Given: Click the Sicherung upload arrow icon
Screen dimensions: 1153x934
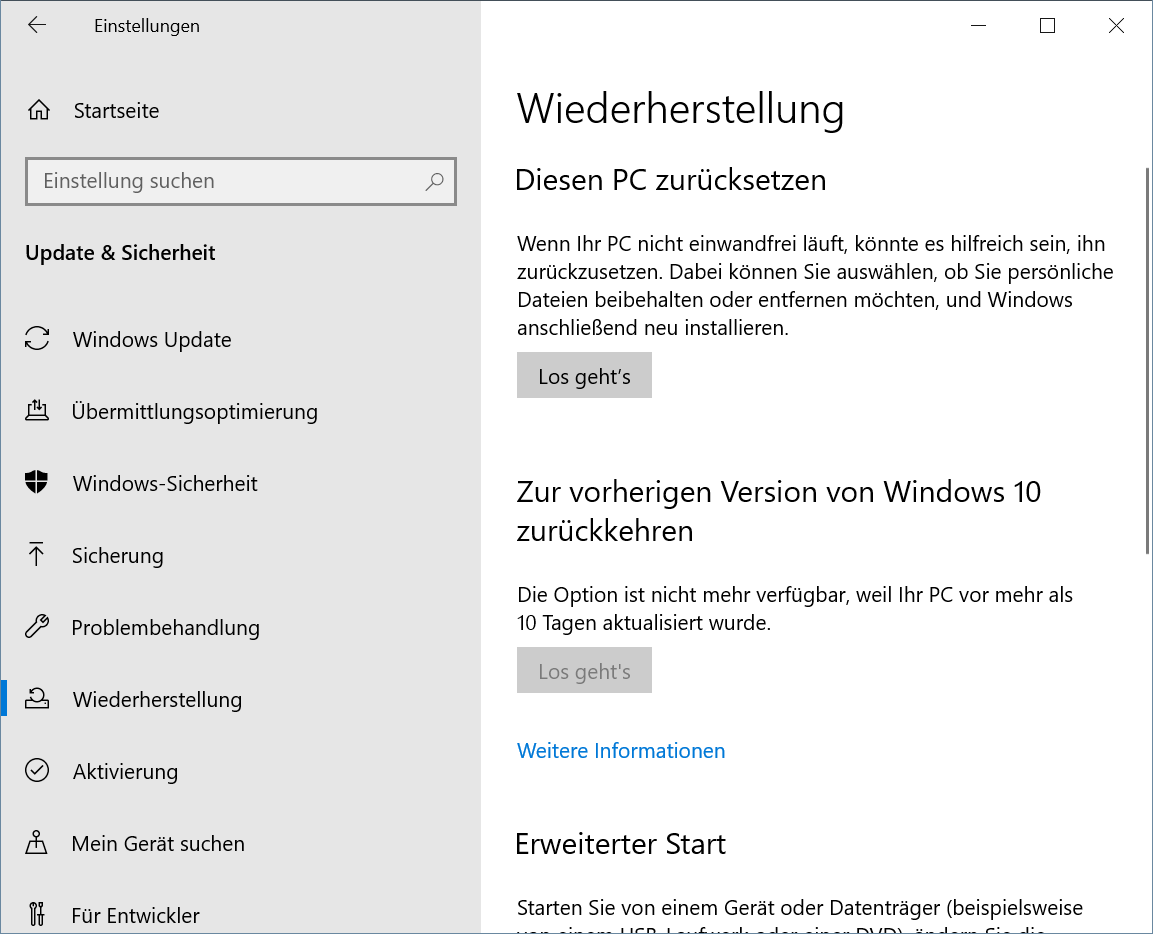Looking at the screenshot, I should click(x=36, y=554).
